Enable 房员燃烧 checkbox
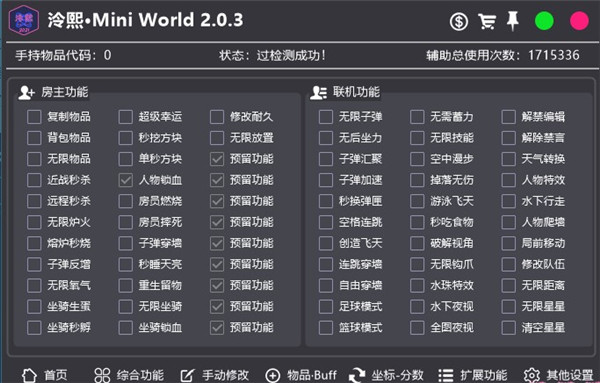Viewport: 600px width, 383px height. click(x=126, y=201)
